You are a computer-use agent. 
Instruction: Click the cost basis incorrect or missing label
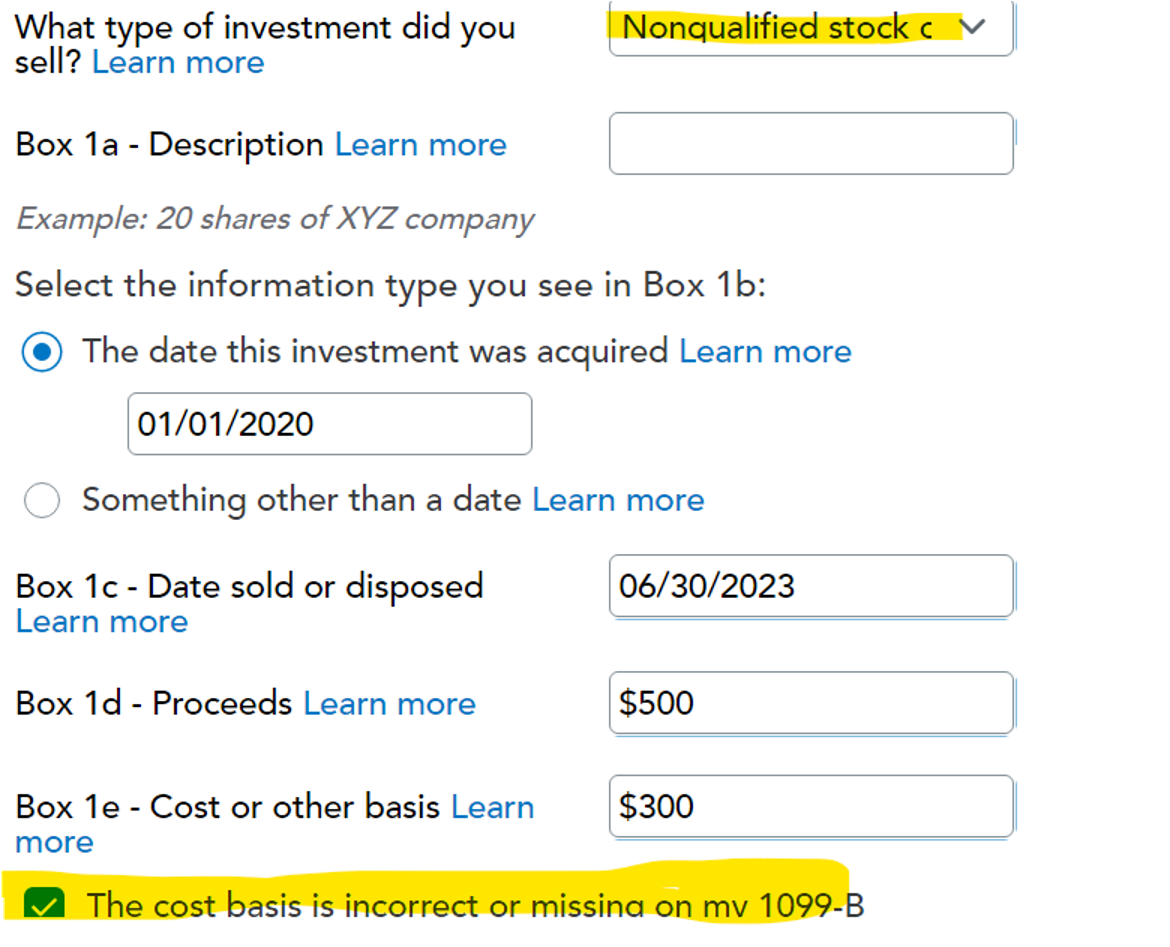(475, 906)
